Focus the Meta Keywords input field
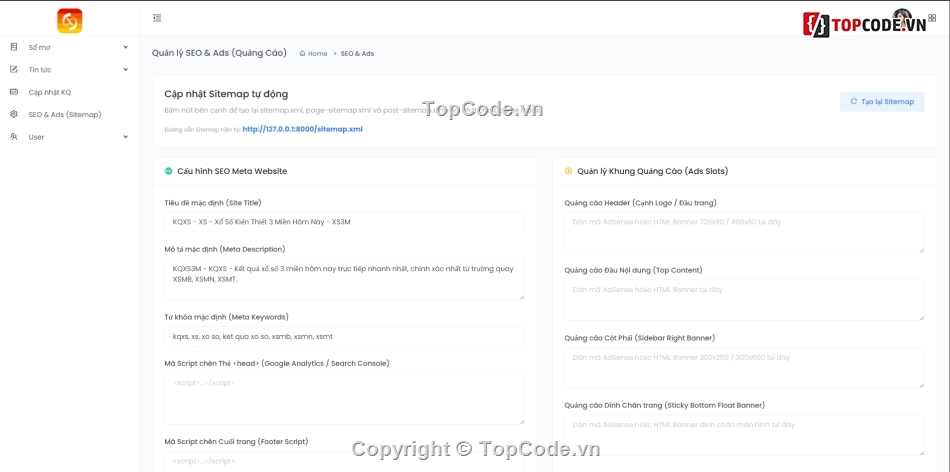 pos(344,336)
